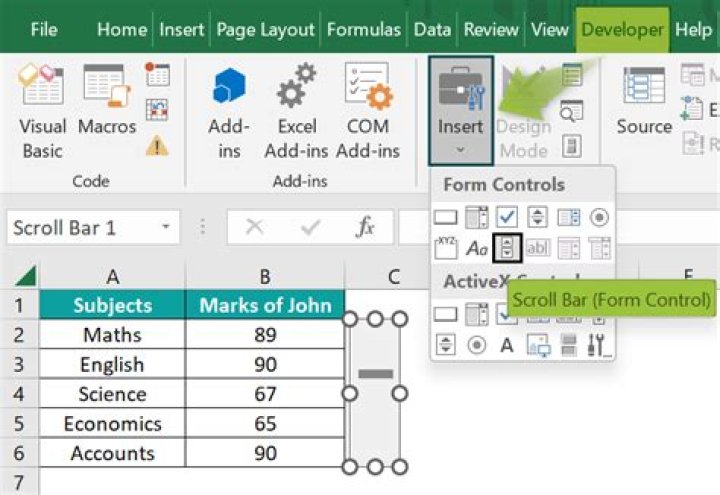Select the Scroll Bar form control

click(508, 248)
